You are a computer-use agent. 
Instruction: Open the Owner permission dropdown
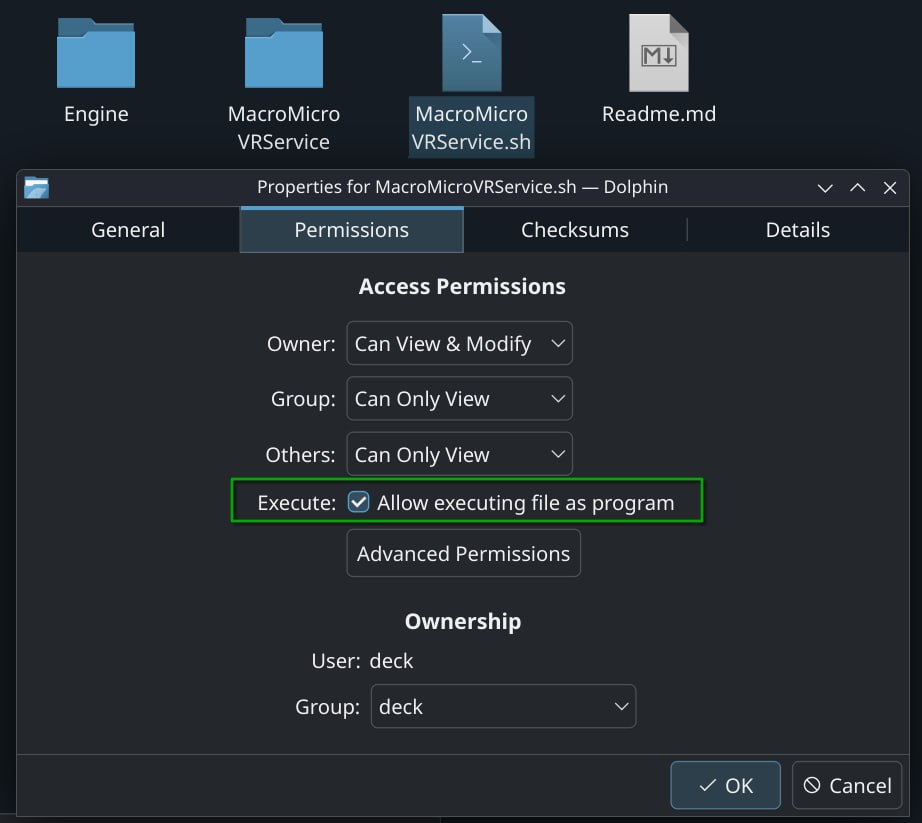pyautogui.click(x=459, y=343)
